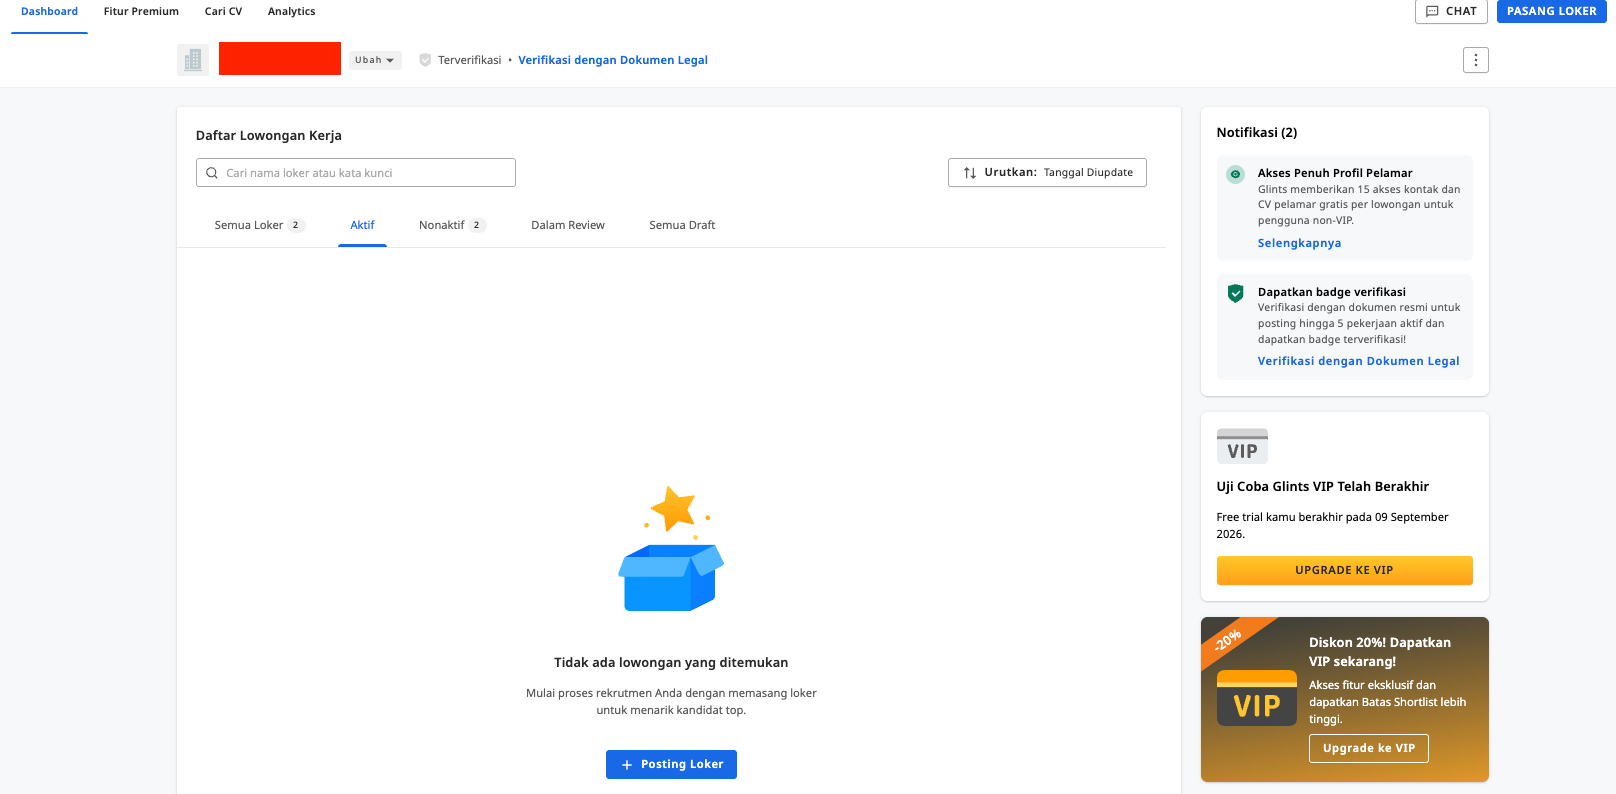Click the shield icon next to Terverifikasi
The image size is (1616, 794).
[425, 60]
